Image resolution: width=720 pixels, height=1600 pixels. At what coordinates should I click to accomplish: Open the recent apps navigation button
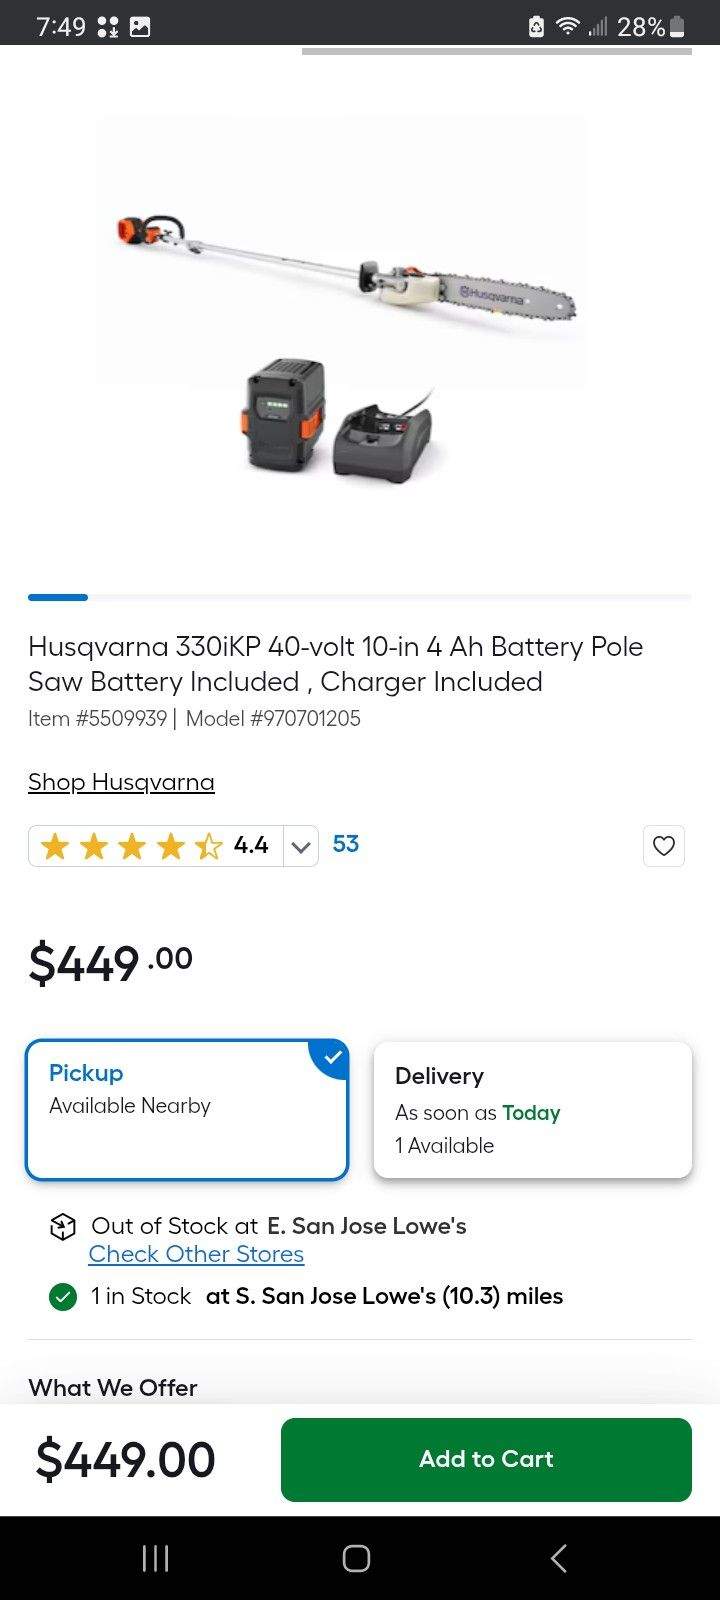coord(155,1558)
